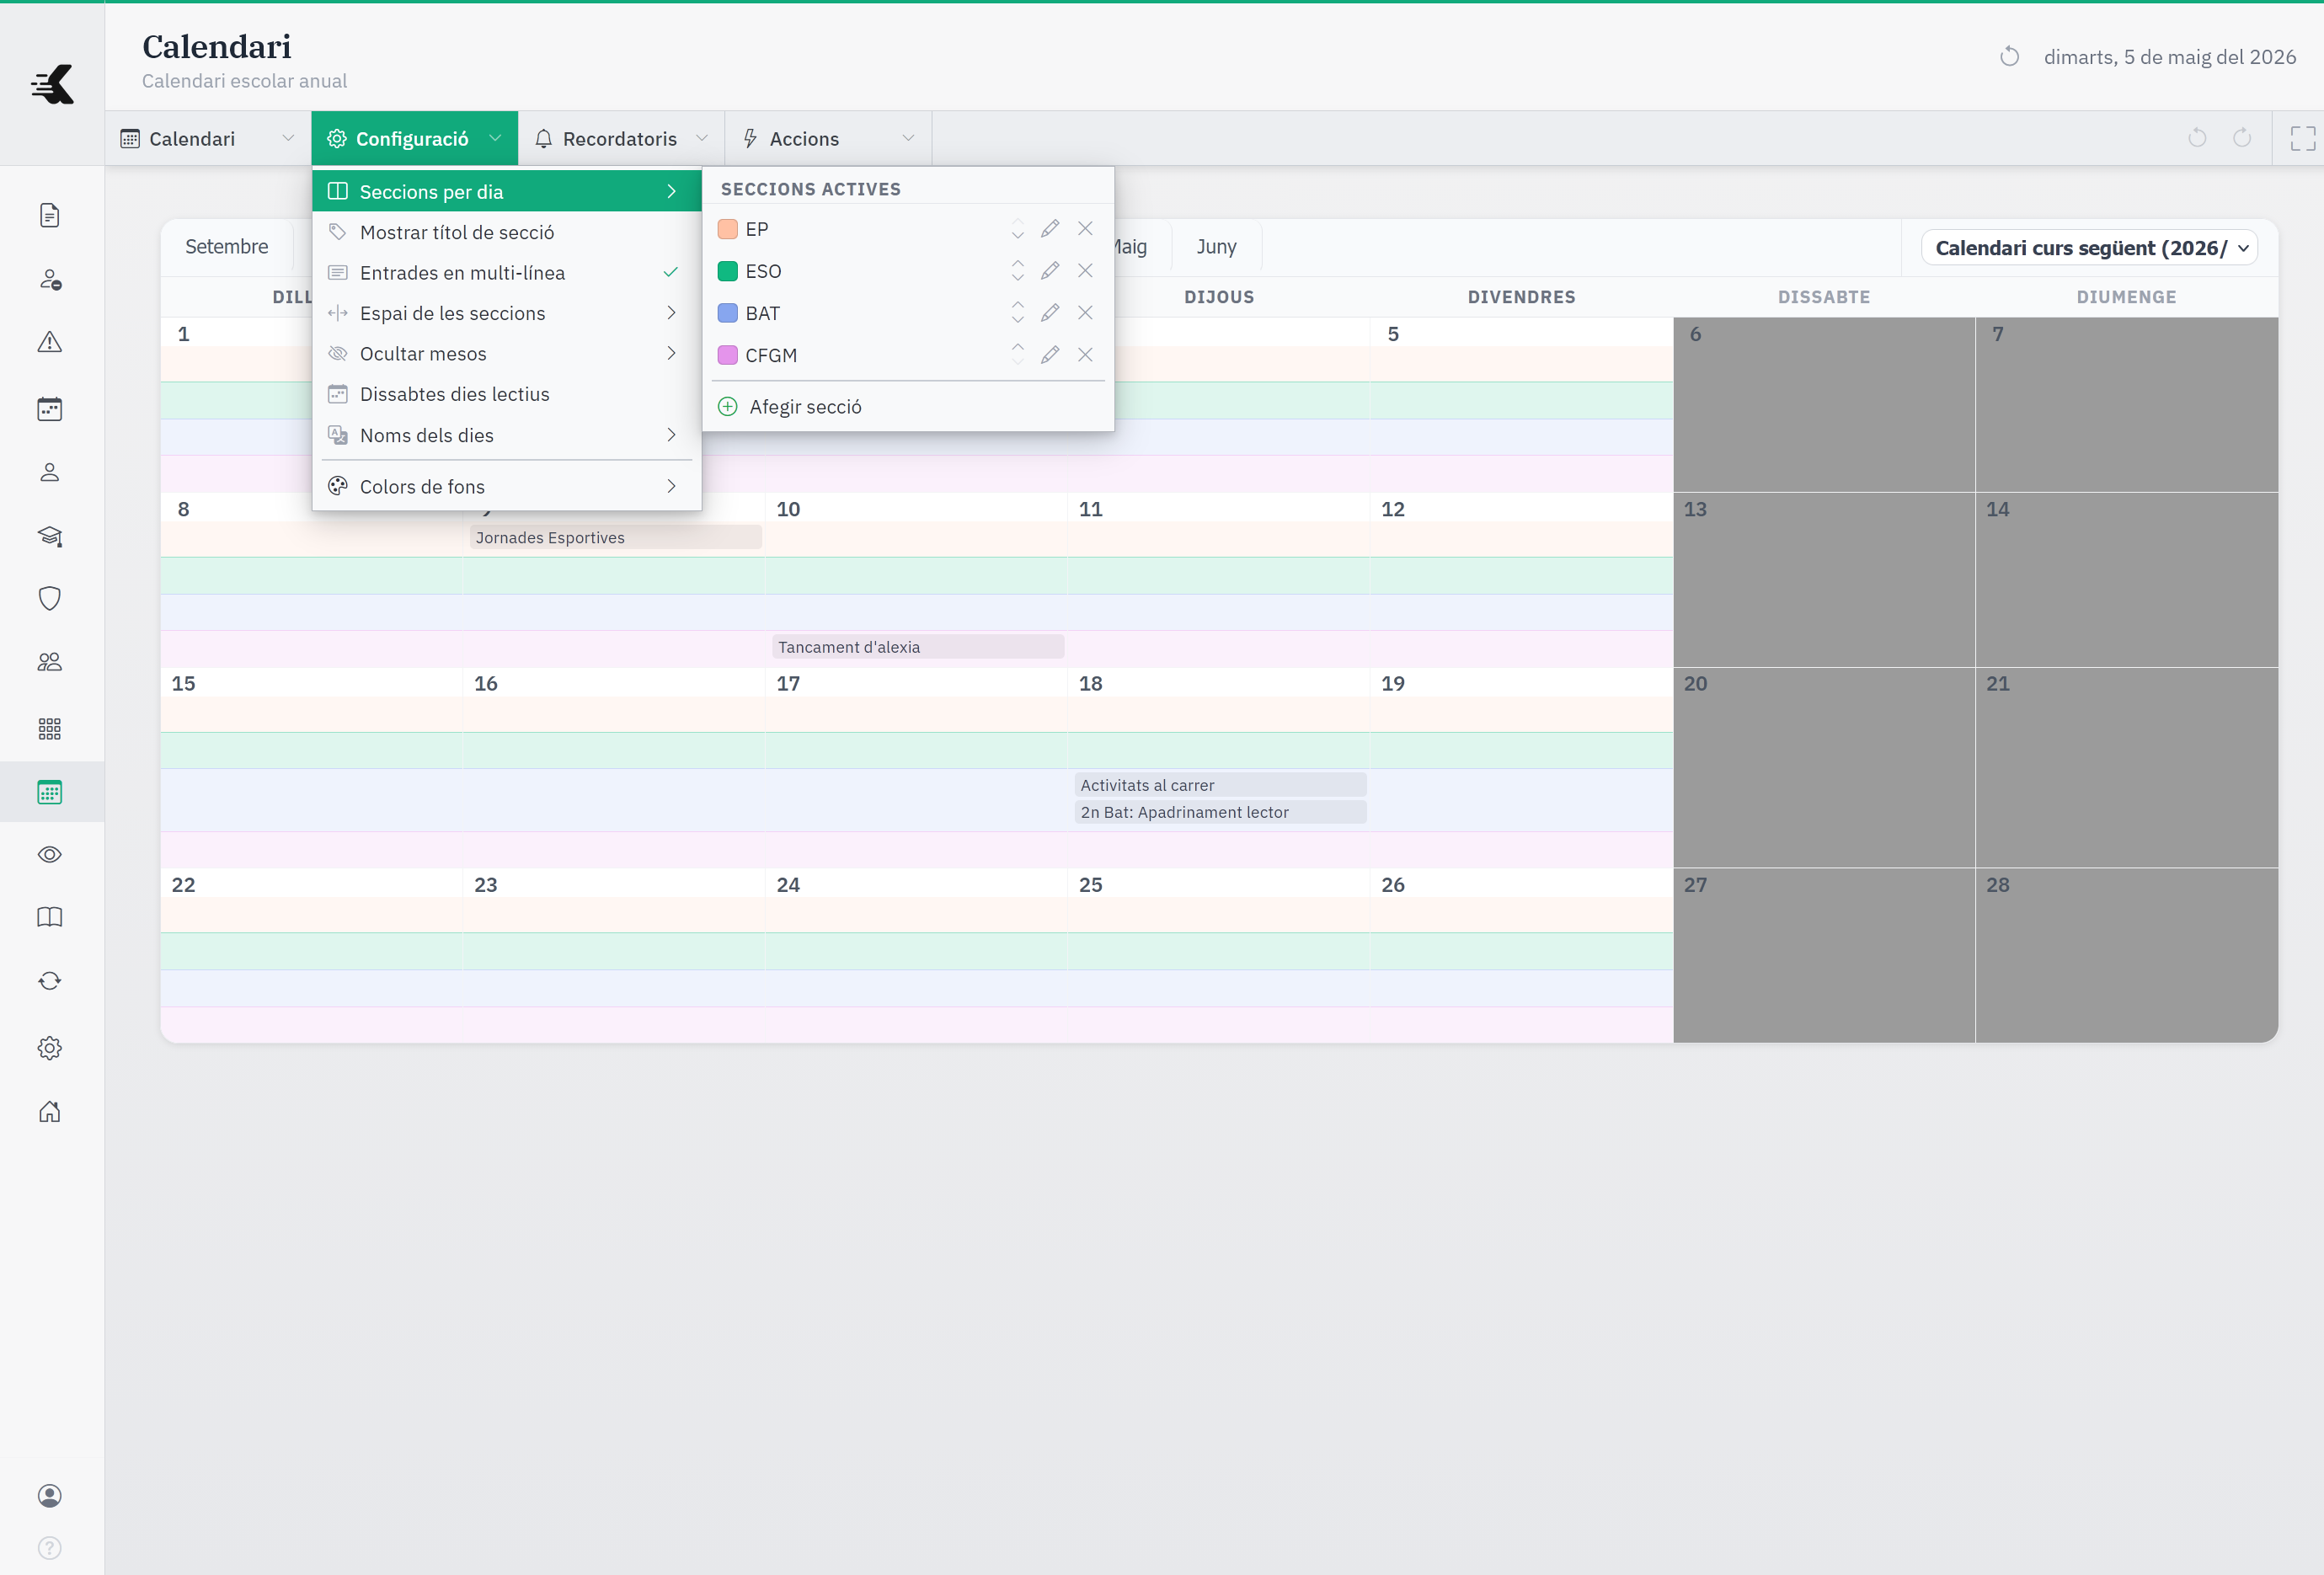Open the Tancament d'alexia event

pyautogui.click(x=917, y=647)
